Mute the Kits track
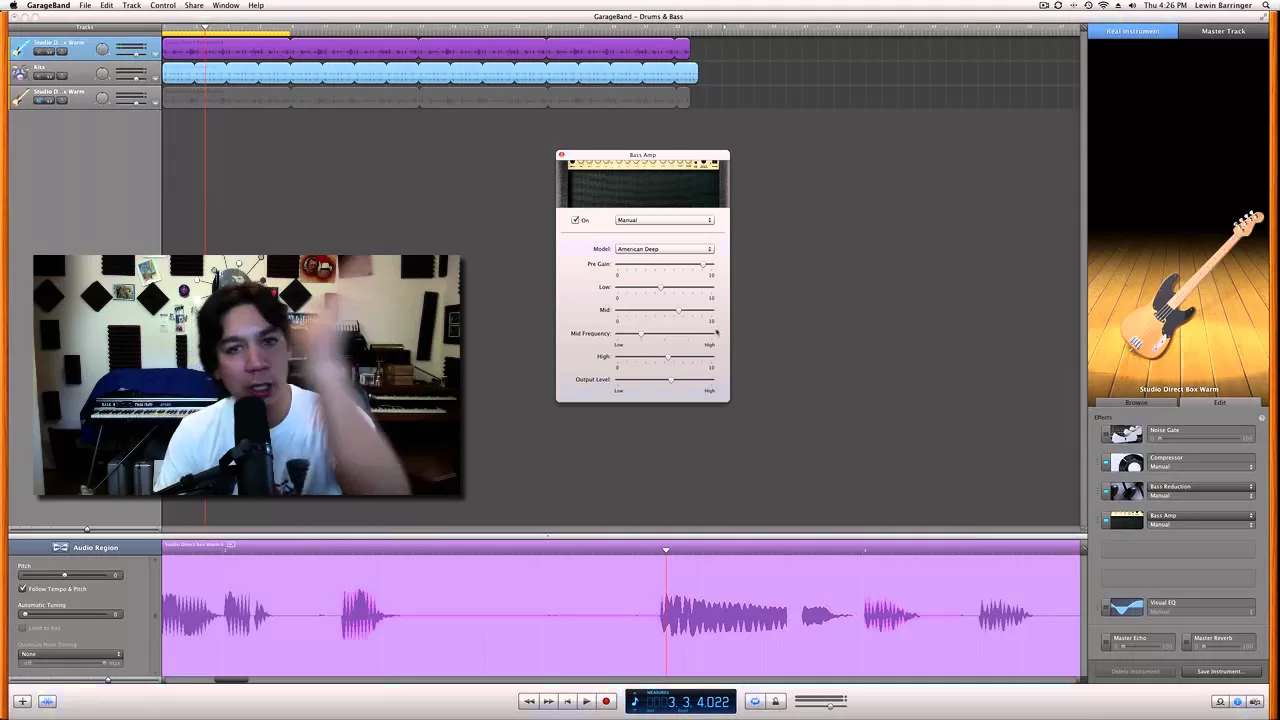Screen dimensions: 1280x720 40,76
